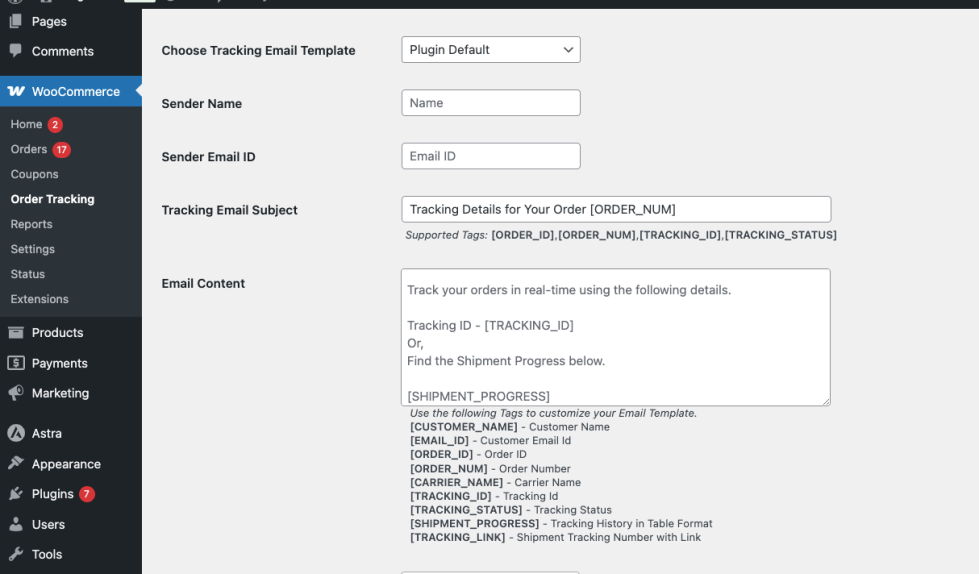Open WooCommerce Reports page
The height and width of the screenshot is (574, 979).
pyautogui.click(x=31, y=224)
